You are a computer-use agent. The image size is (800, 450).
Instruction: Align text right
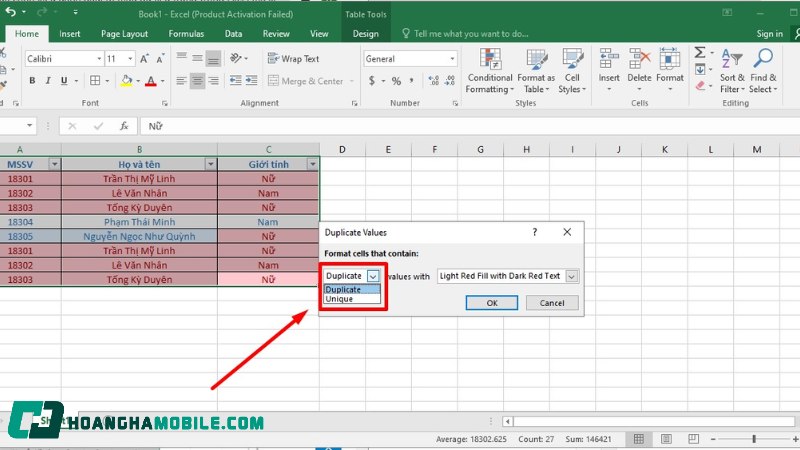click(213, 81)
